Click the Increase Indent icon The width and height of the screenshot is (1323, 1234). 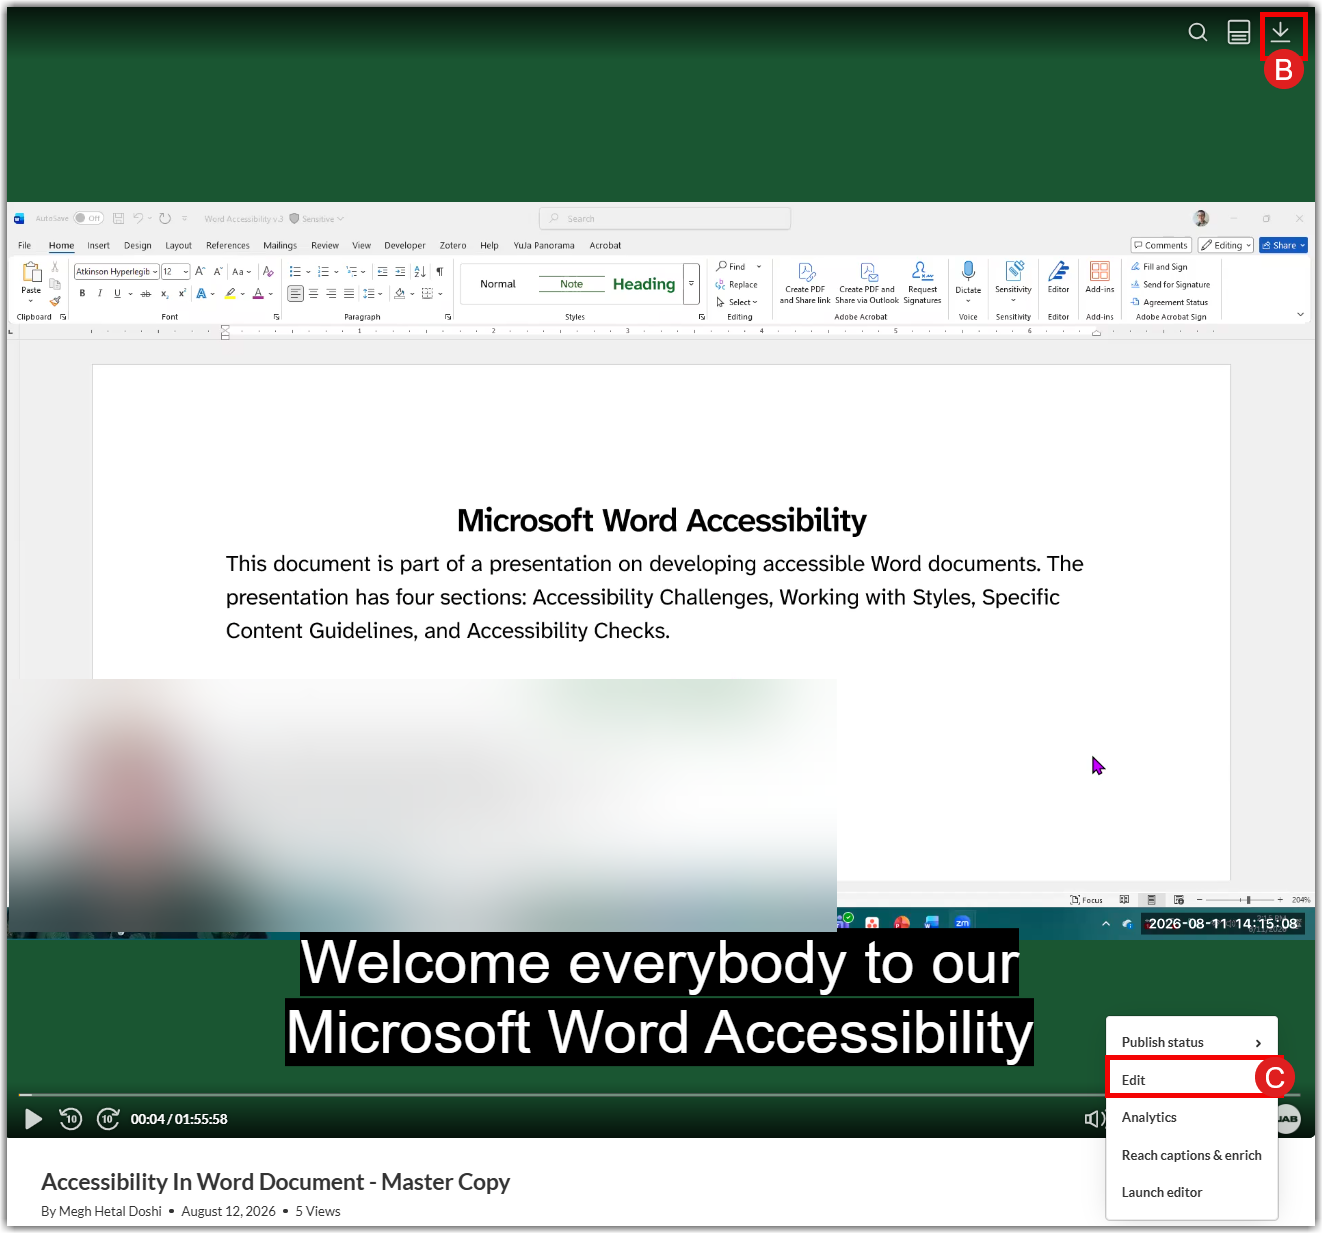(400, 271)
